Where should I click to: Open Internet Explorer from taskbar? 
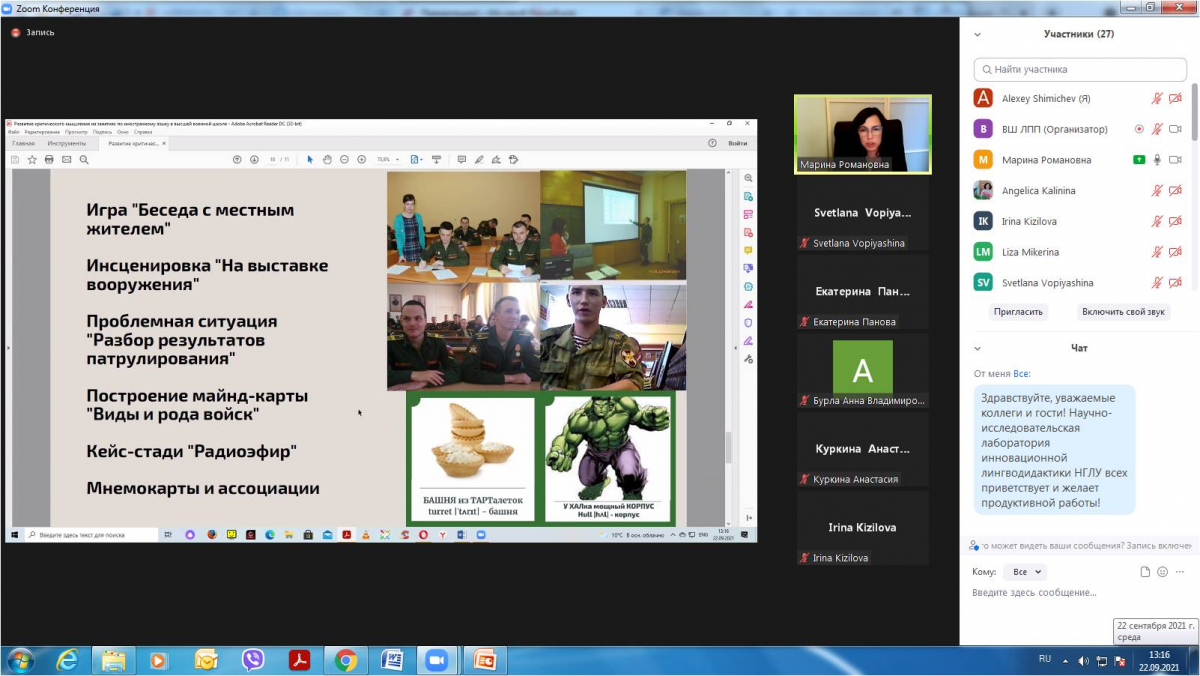click(67, 660)
